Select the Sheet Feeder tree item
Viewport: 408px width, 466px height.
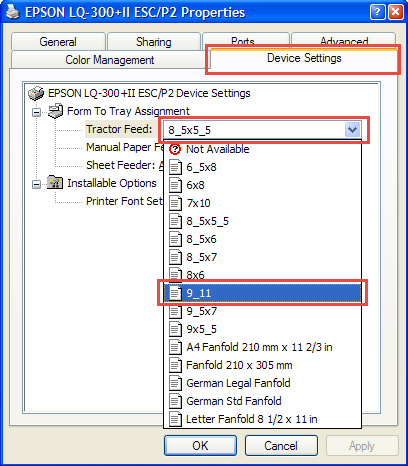coord(125,165)
